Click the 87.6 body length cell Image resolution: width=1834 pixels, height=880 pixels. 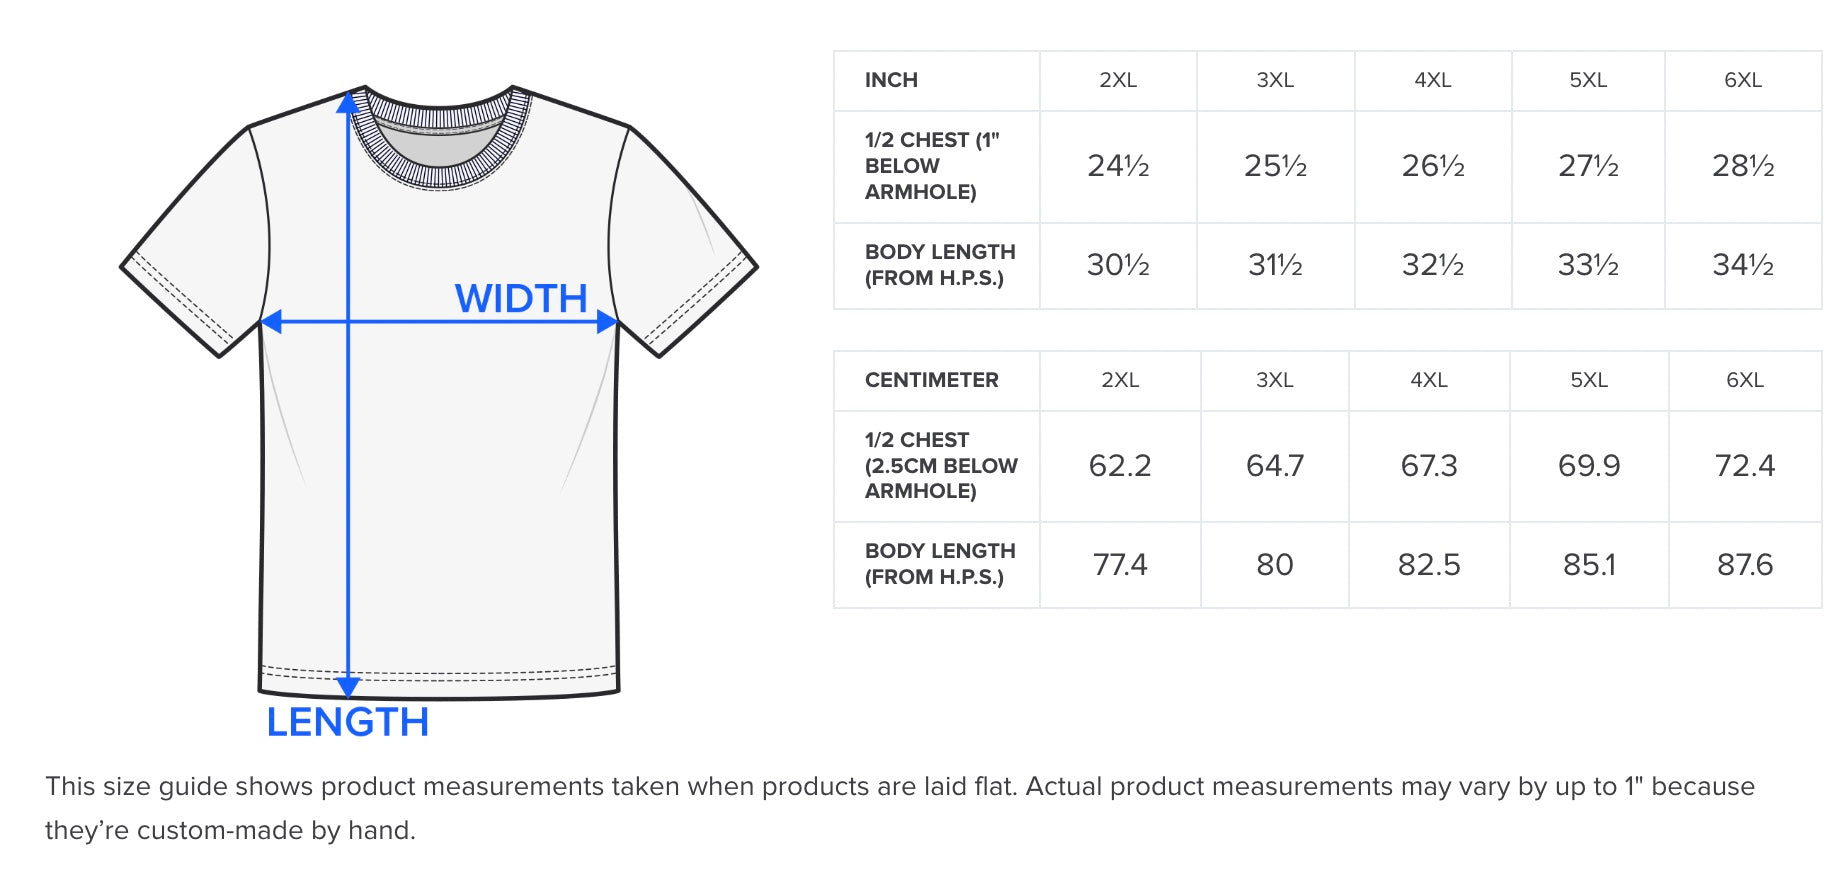pos(1744,565)
